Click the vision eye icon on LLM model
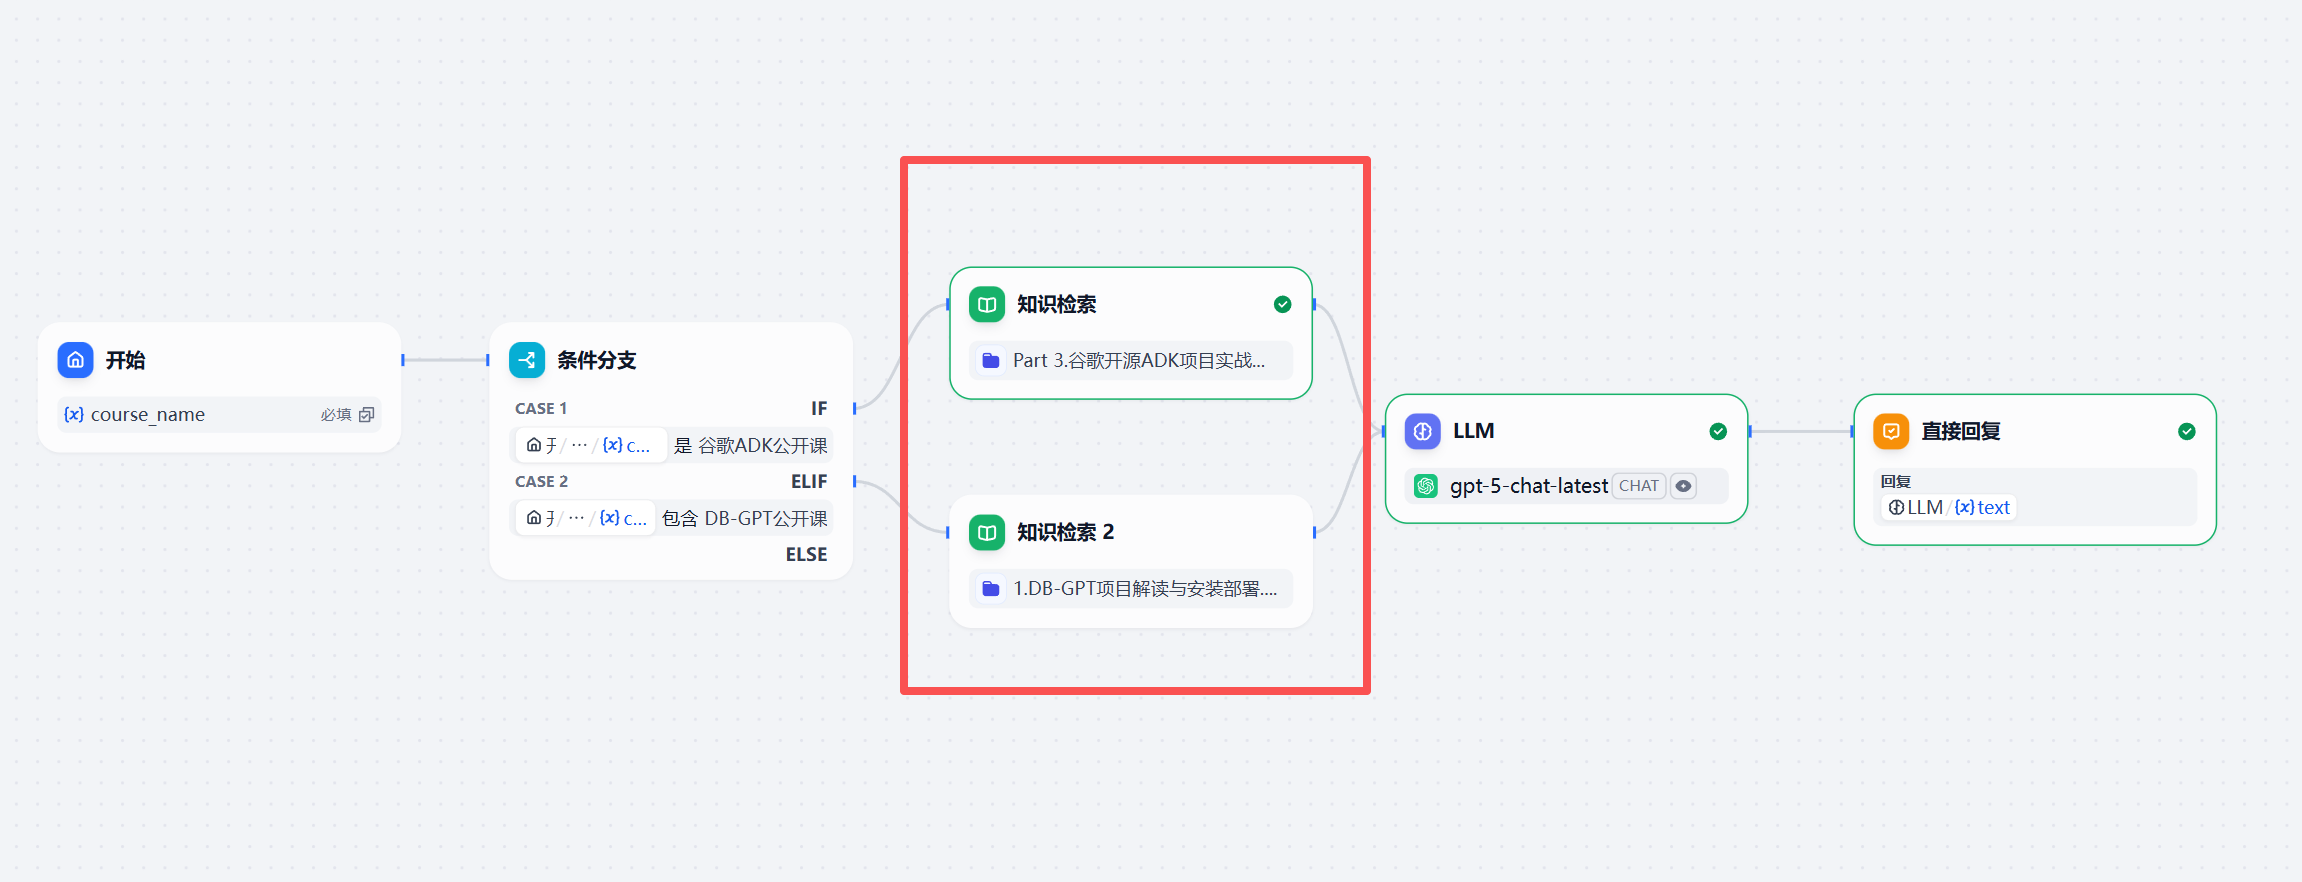 (1684, 486)
